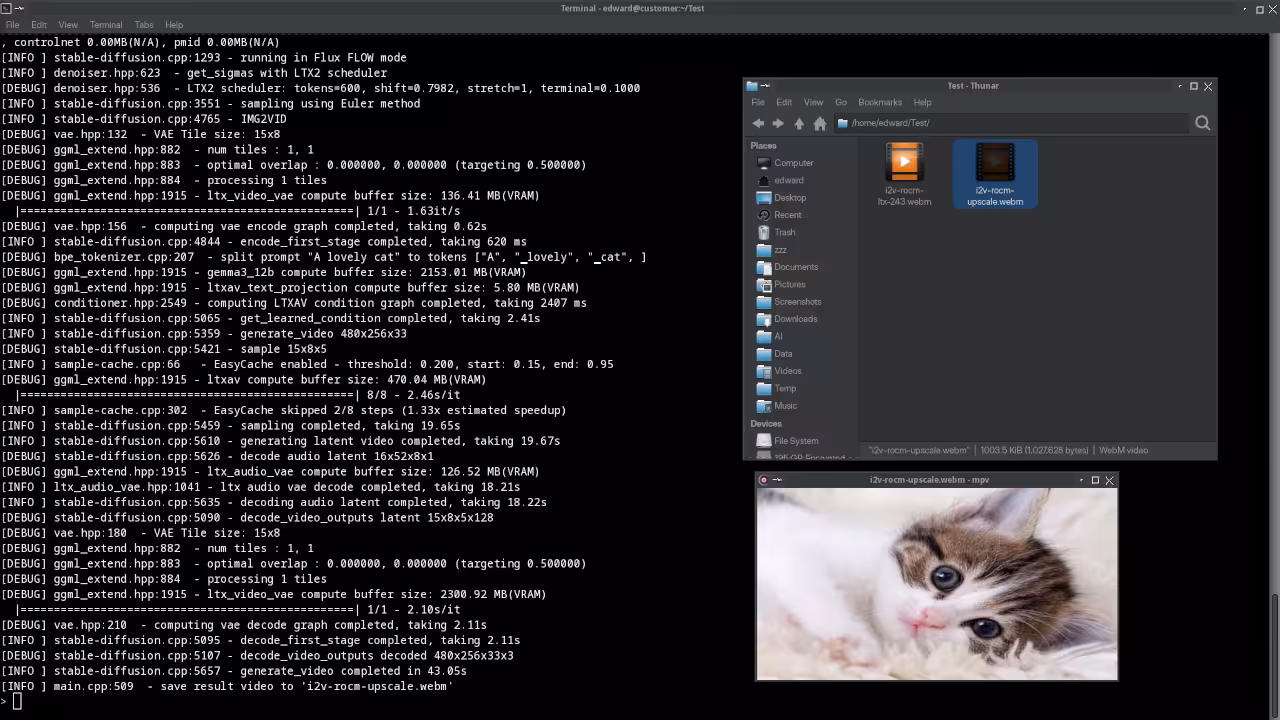Viewport: 1280px width, 720px height.
Task: Open the Terminal window's Edit menu
Action: pos(39,25)
